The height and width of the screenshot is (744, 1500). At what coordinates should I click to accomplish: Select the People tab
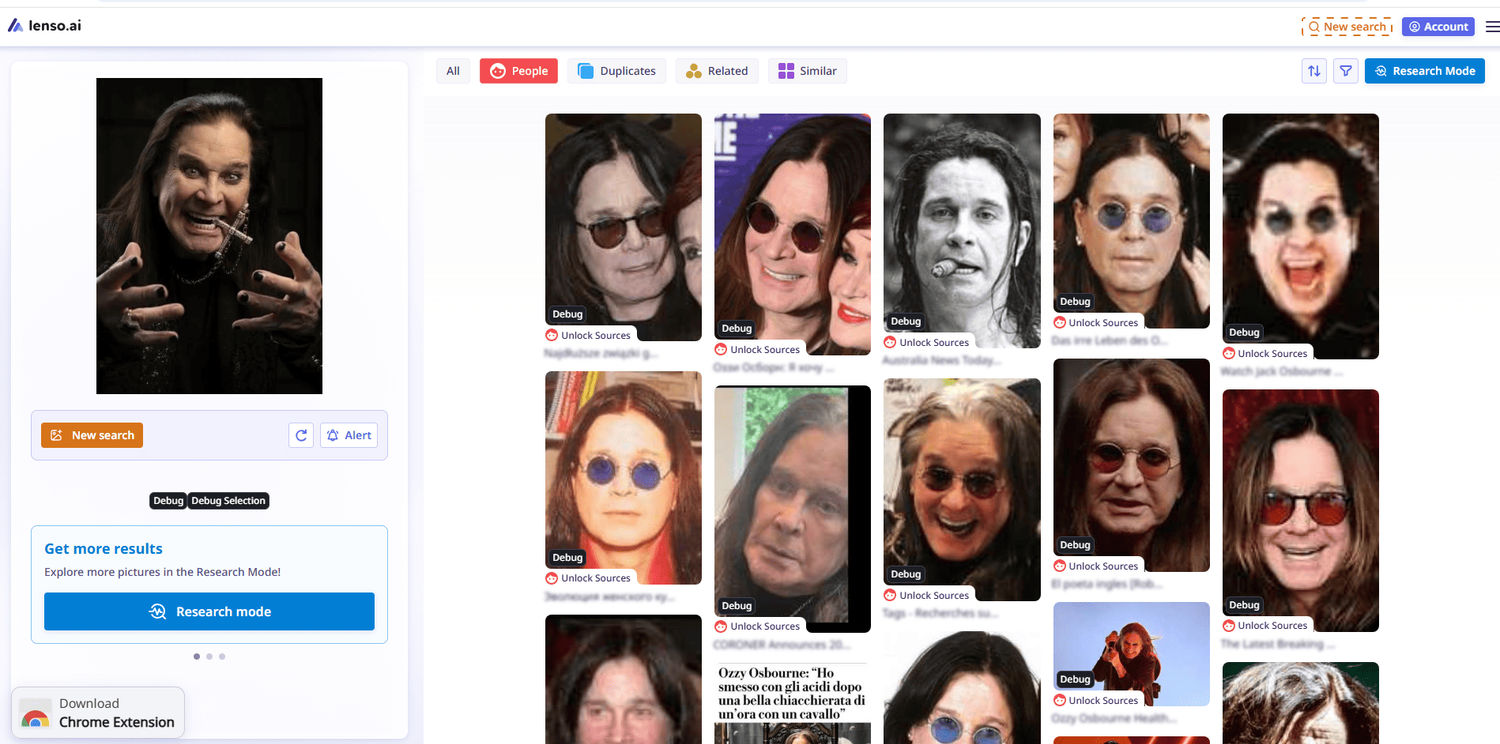pos(519,71)
